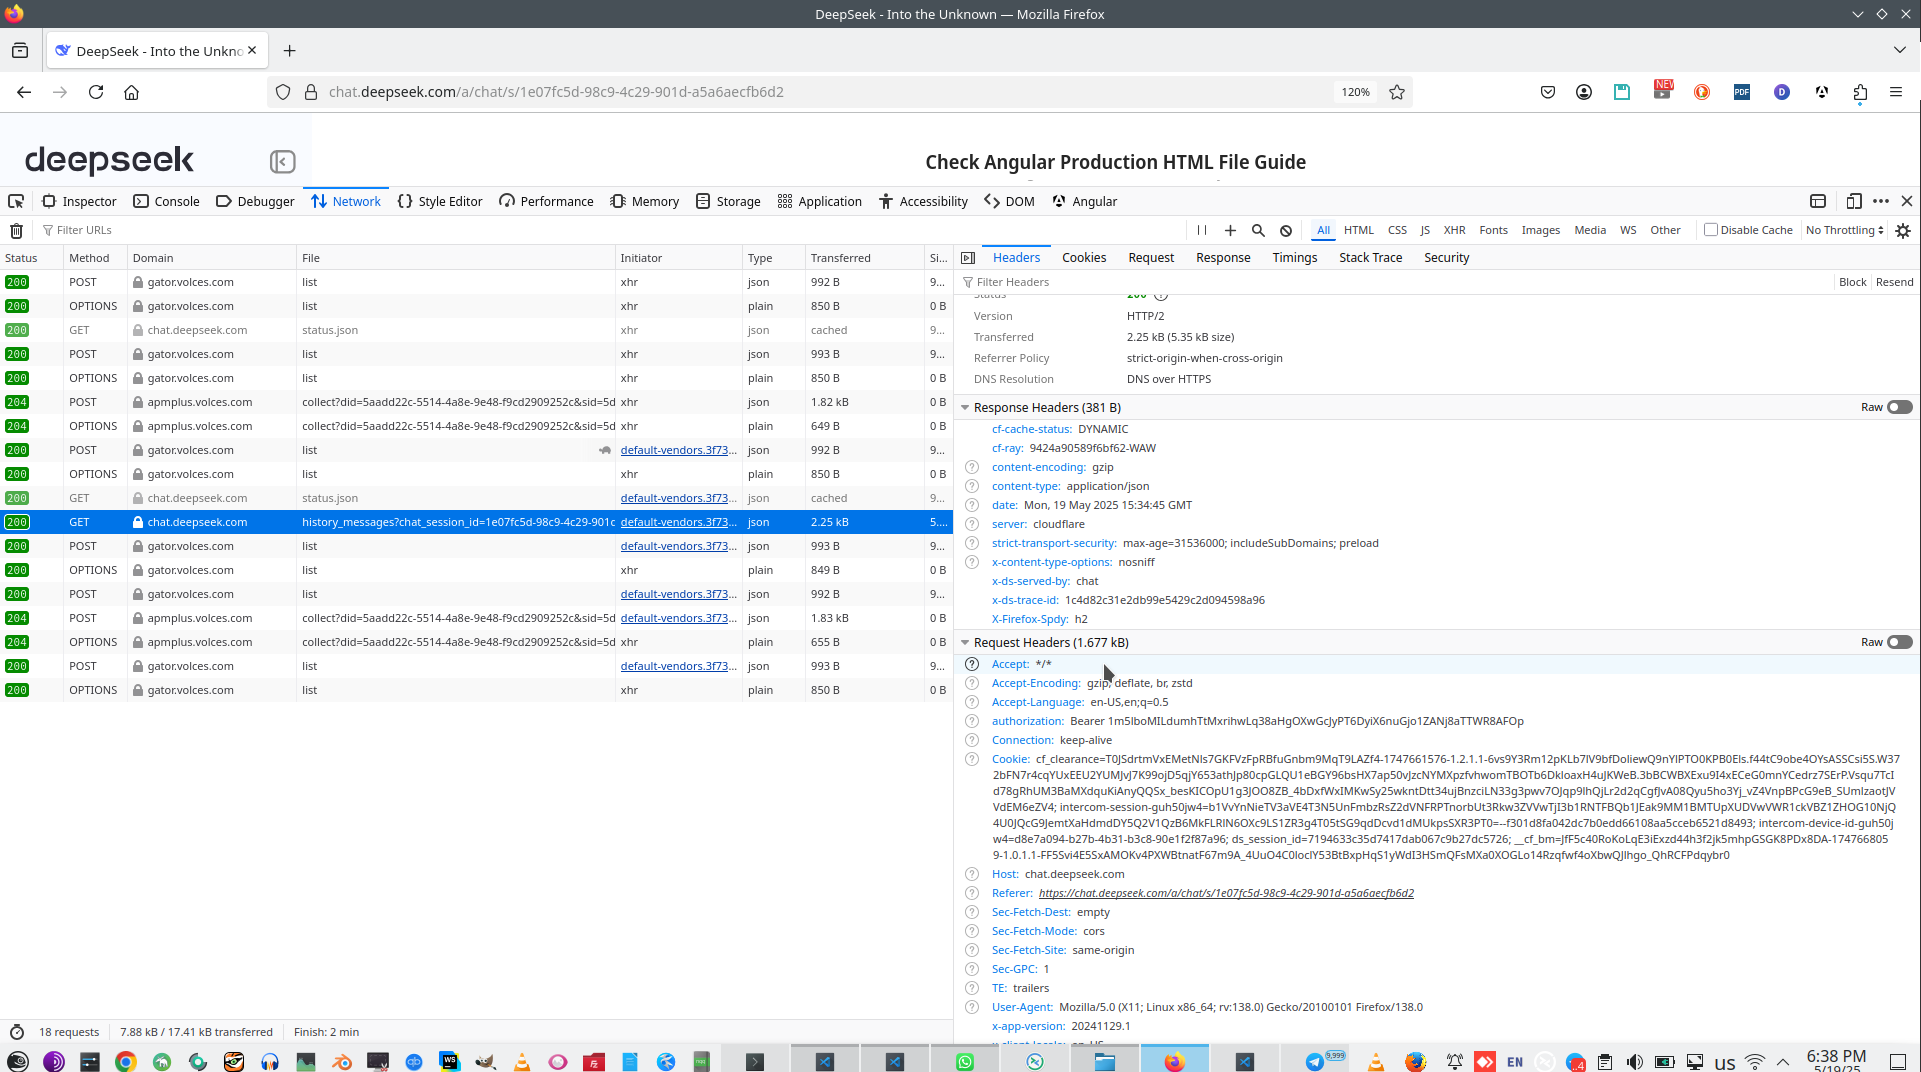Screen dimensions: 1921x1072
Task: Click the Filter URLs input field
Action: [x=610, y=230]
